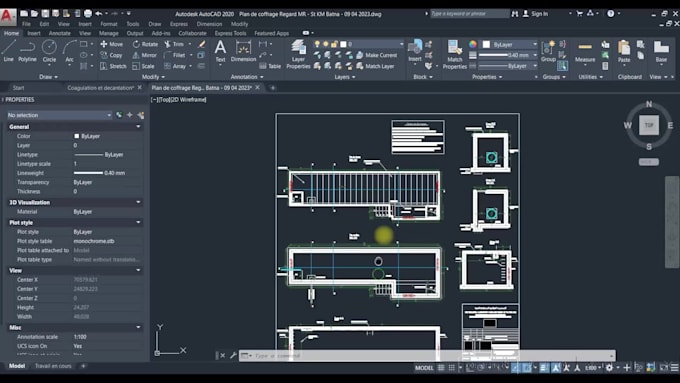Click the Group tool
The image size is (680, 383).
548,51
